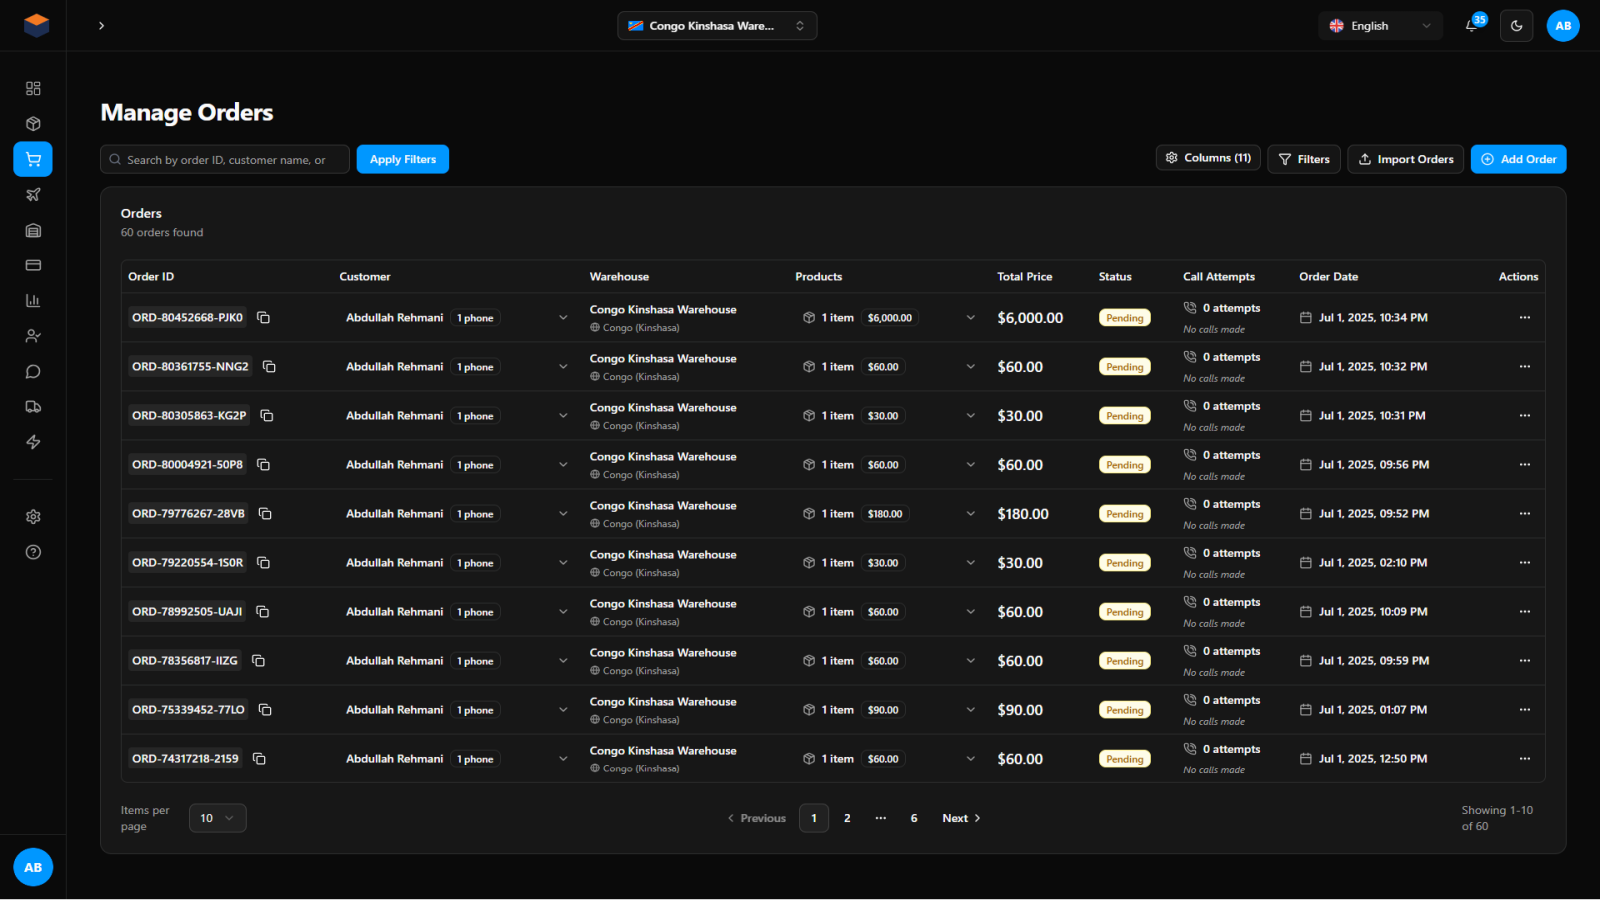Select the Products package icon in sidebar

point(33,123)
